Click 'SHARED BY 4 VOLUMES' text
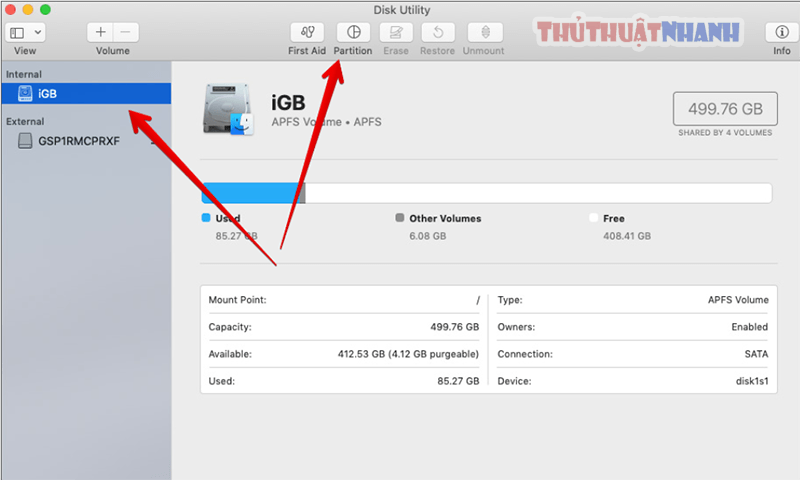 (x=725, y=133)
